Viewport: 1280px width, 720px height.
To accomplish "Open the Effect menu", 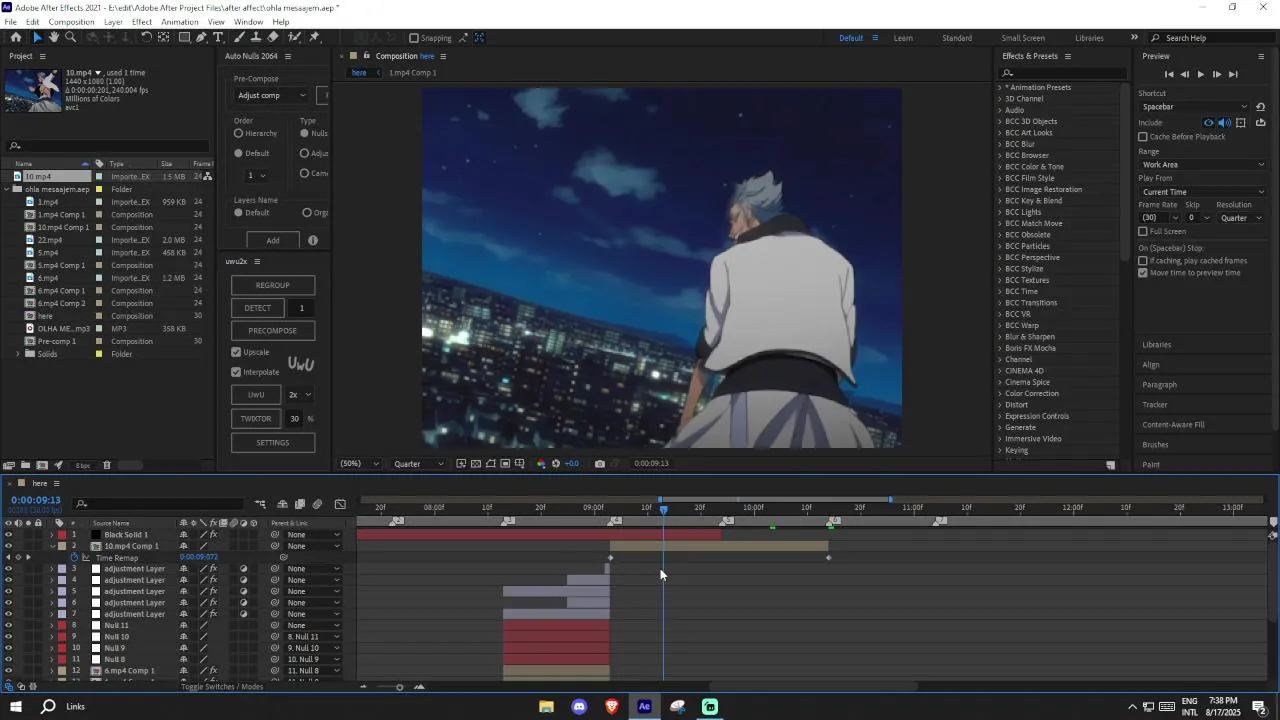I will (142, 22).
